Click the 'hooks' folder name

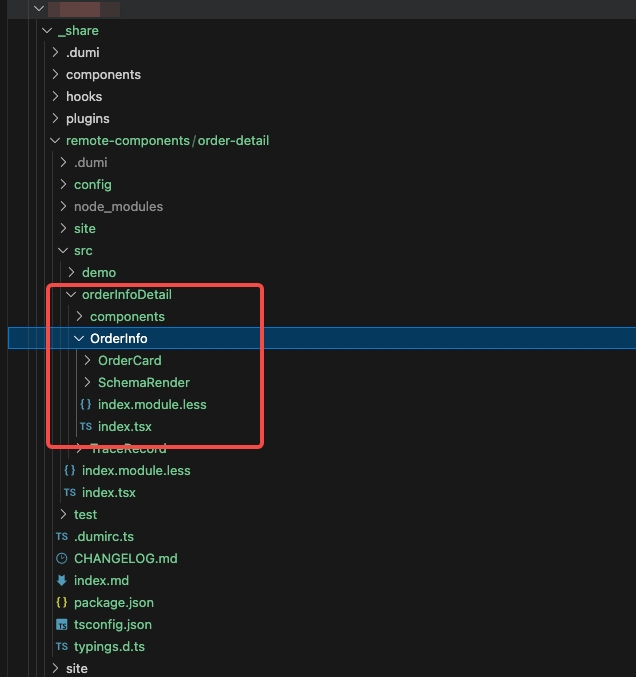click(84, 96)
